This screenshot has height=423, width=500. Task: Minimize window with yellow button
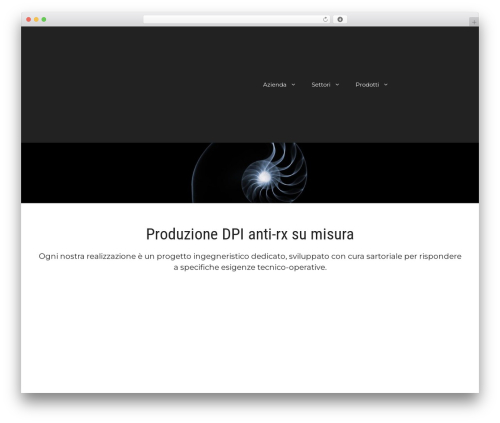36,19
